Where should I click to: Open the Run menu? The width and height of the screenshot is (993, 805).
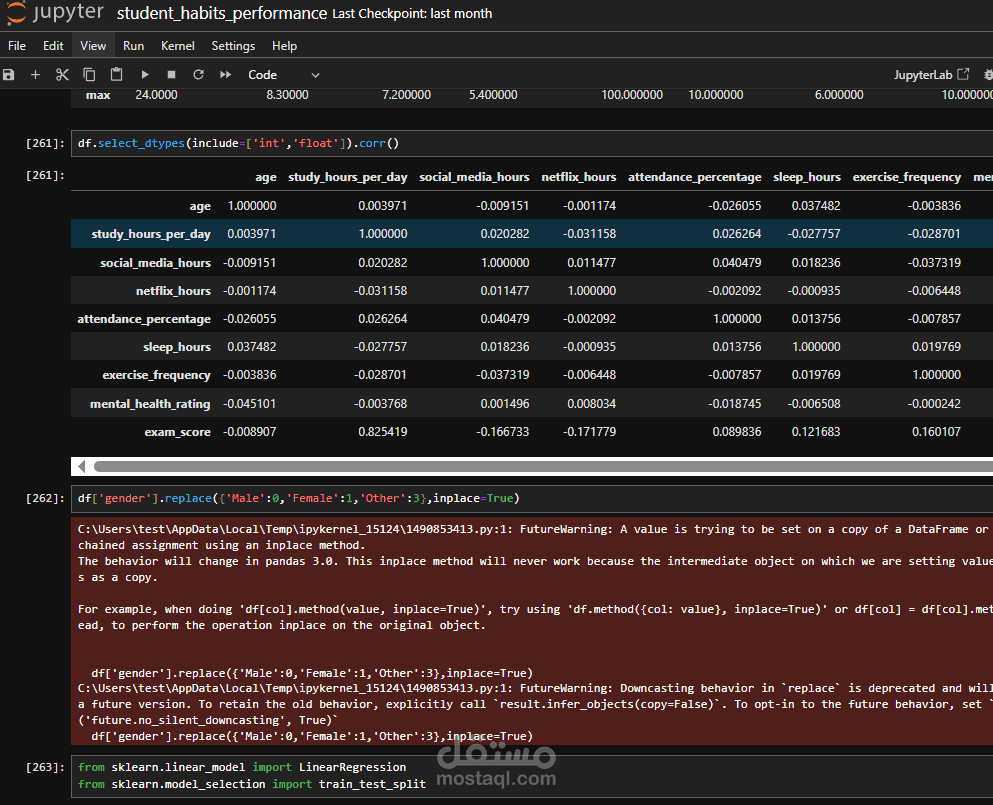click(x=134, y=46)
